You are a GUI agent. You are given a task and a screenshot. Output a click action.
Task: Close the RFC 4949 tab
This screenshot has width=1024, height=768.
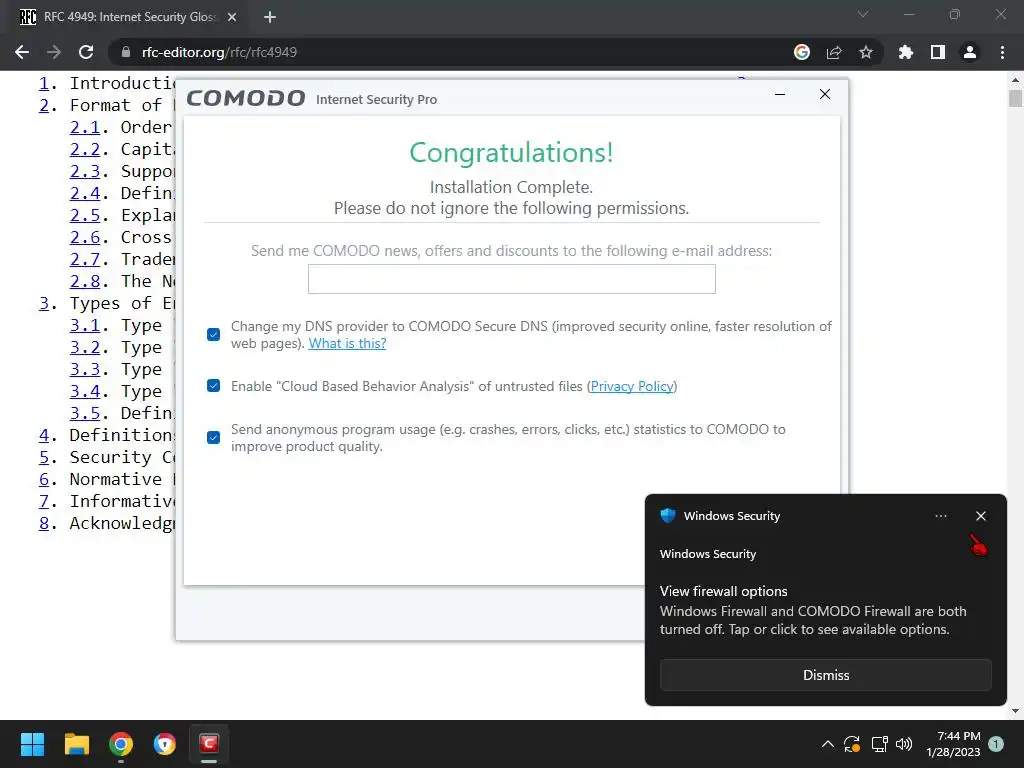pyautogui.click(x=232, y=17)
